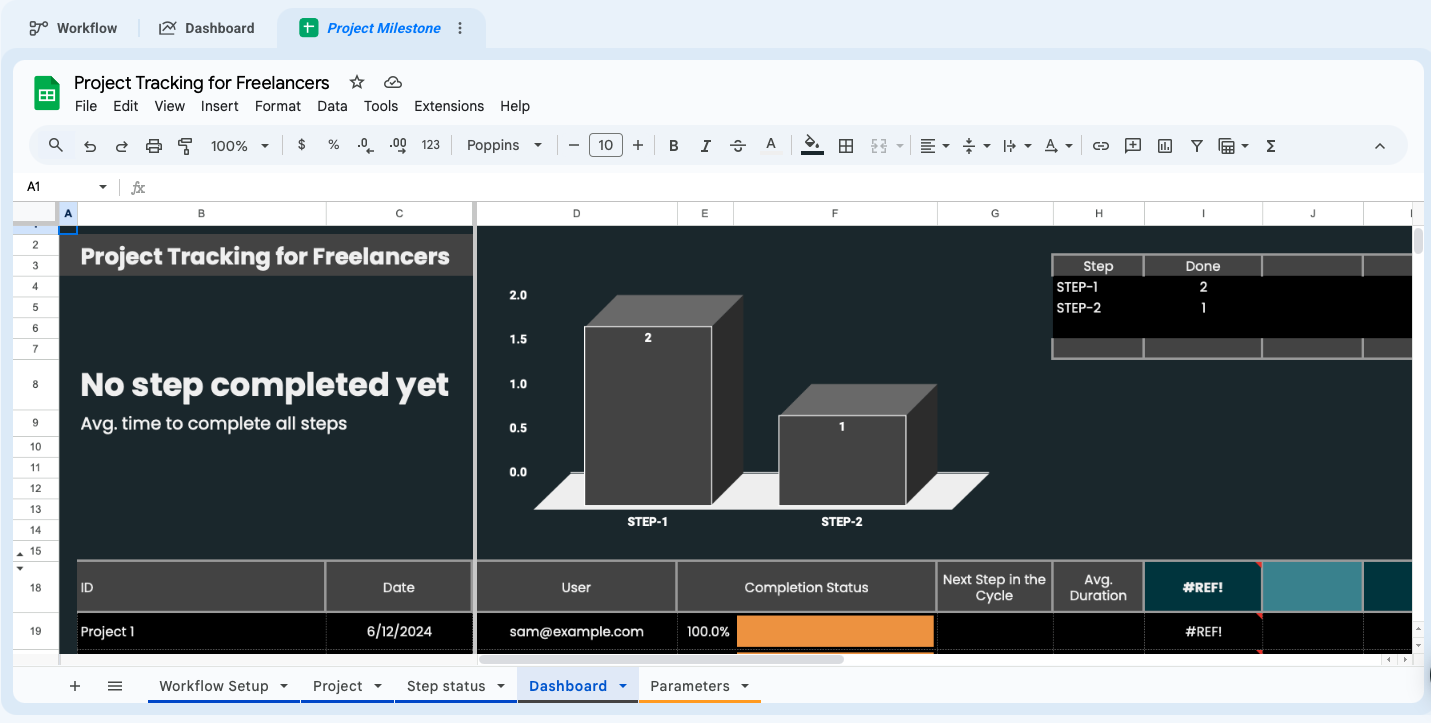The height and width of the screenshot is (723, 1431).
Task: Click Increase decimal places icon
Action: pyautogui.click(x=398, y=145)
